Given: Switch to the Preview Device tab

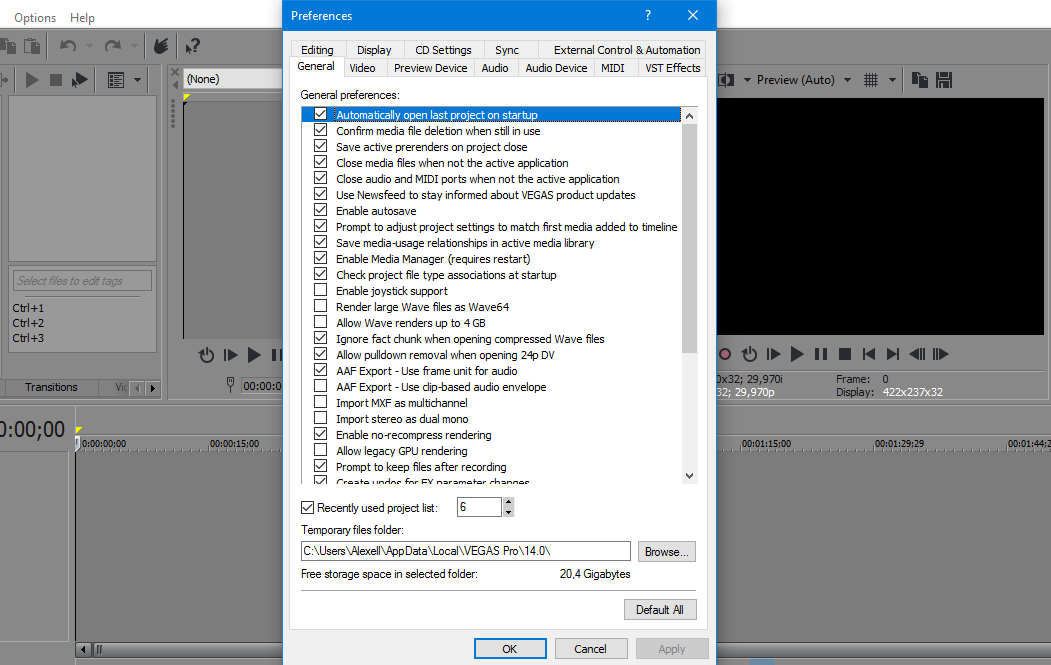Looking at the screenshot, I should point(430,68).
